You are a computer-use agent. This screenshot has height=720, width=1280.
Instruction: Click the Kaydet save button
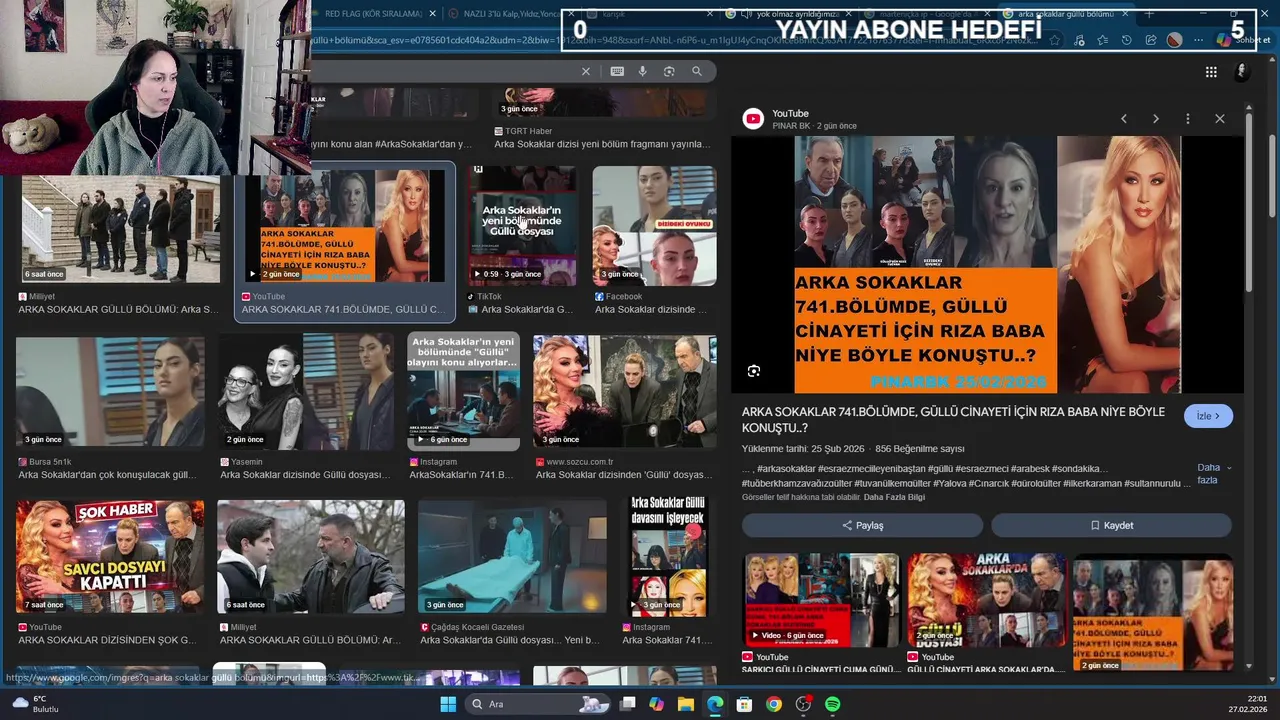point(1111,525)
